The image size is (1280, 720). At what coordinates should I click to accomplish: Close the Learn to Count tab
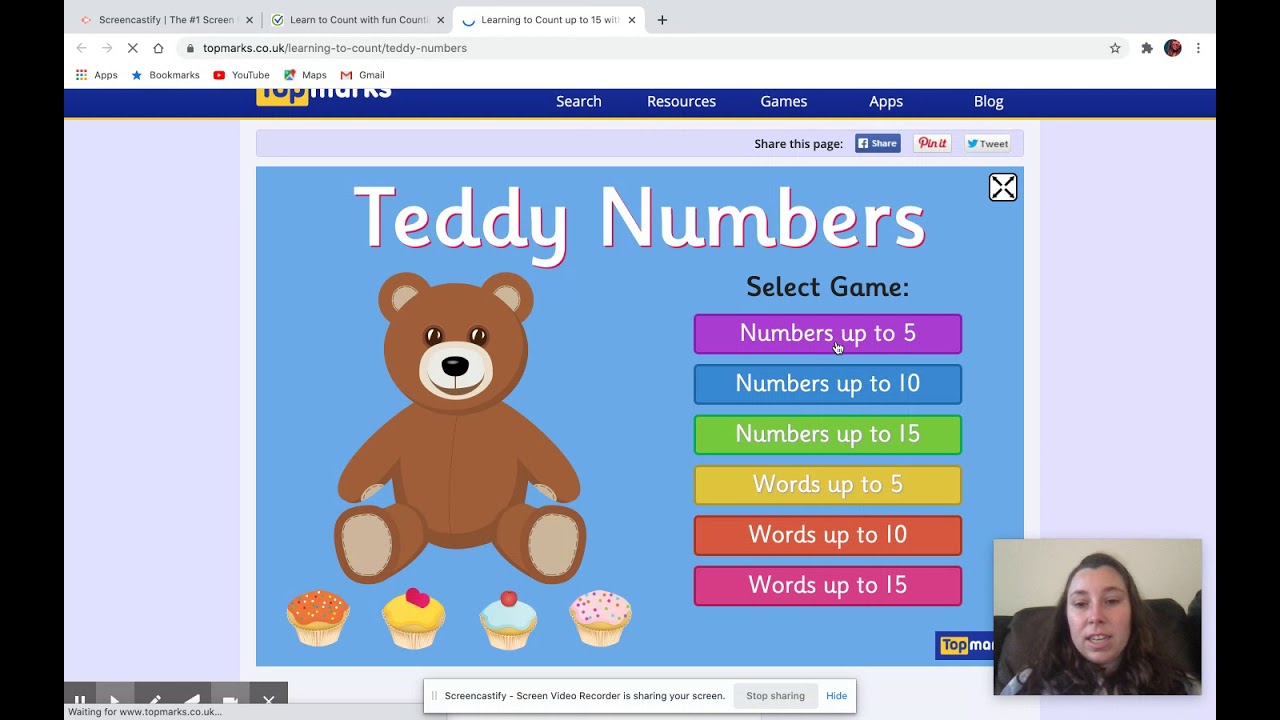440,20
